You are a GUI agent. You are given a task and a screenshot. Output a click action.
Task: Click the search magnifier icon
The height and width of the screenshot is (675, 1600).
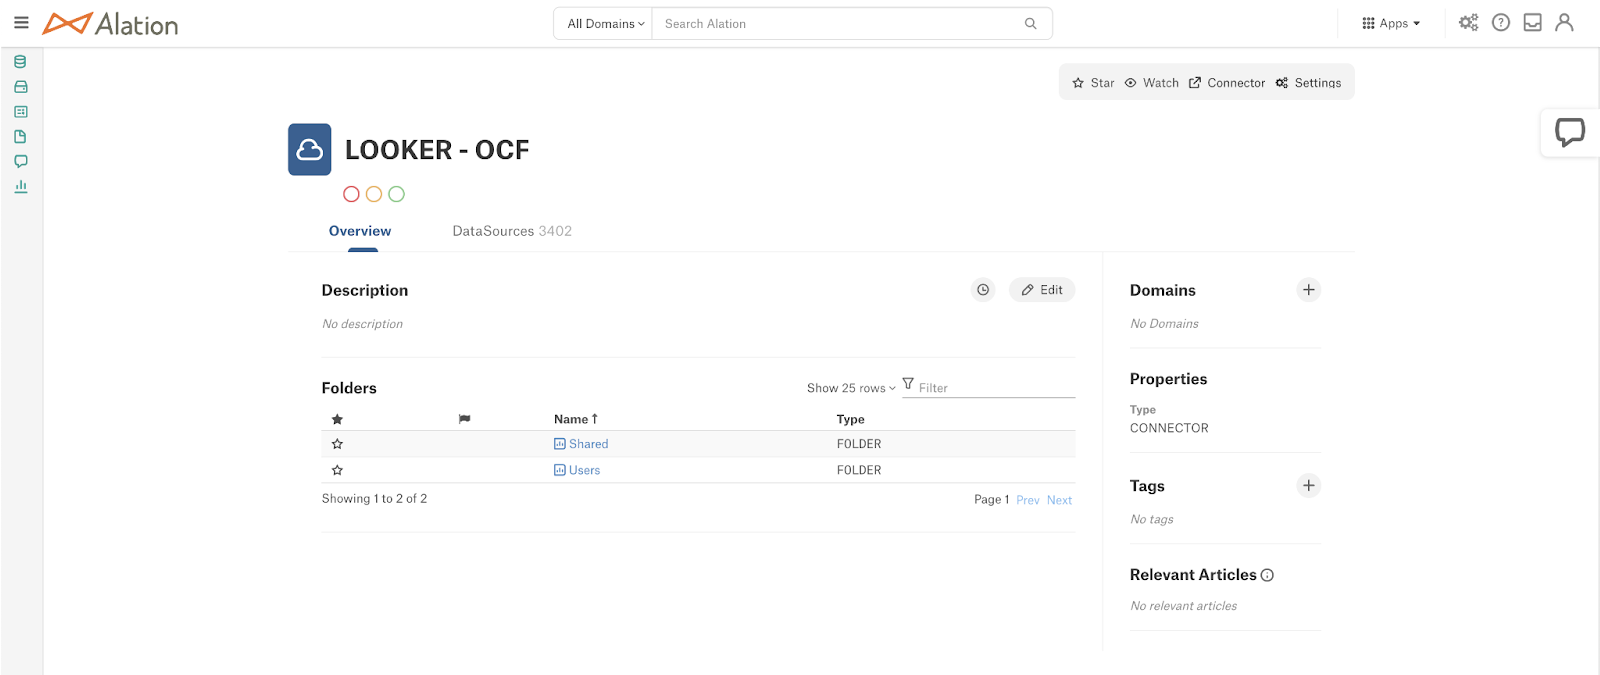(1030, 24)
